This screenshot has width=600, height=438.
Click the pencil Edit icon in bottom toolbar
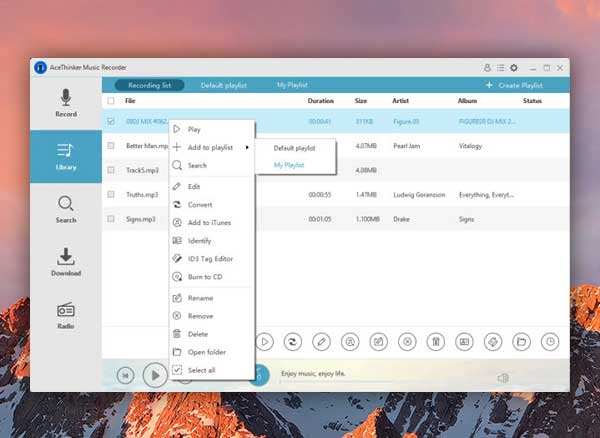(x=321, y=342)
